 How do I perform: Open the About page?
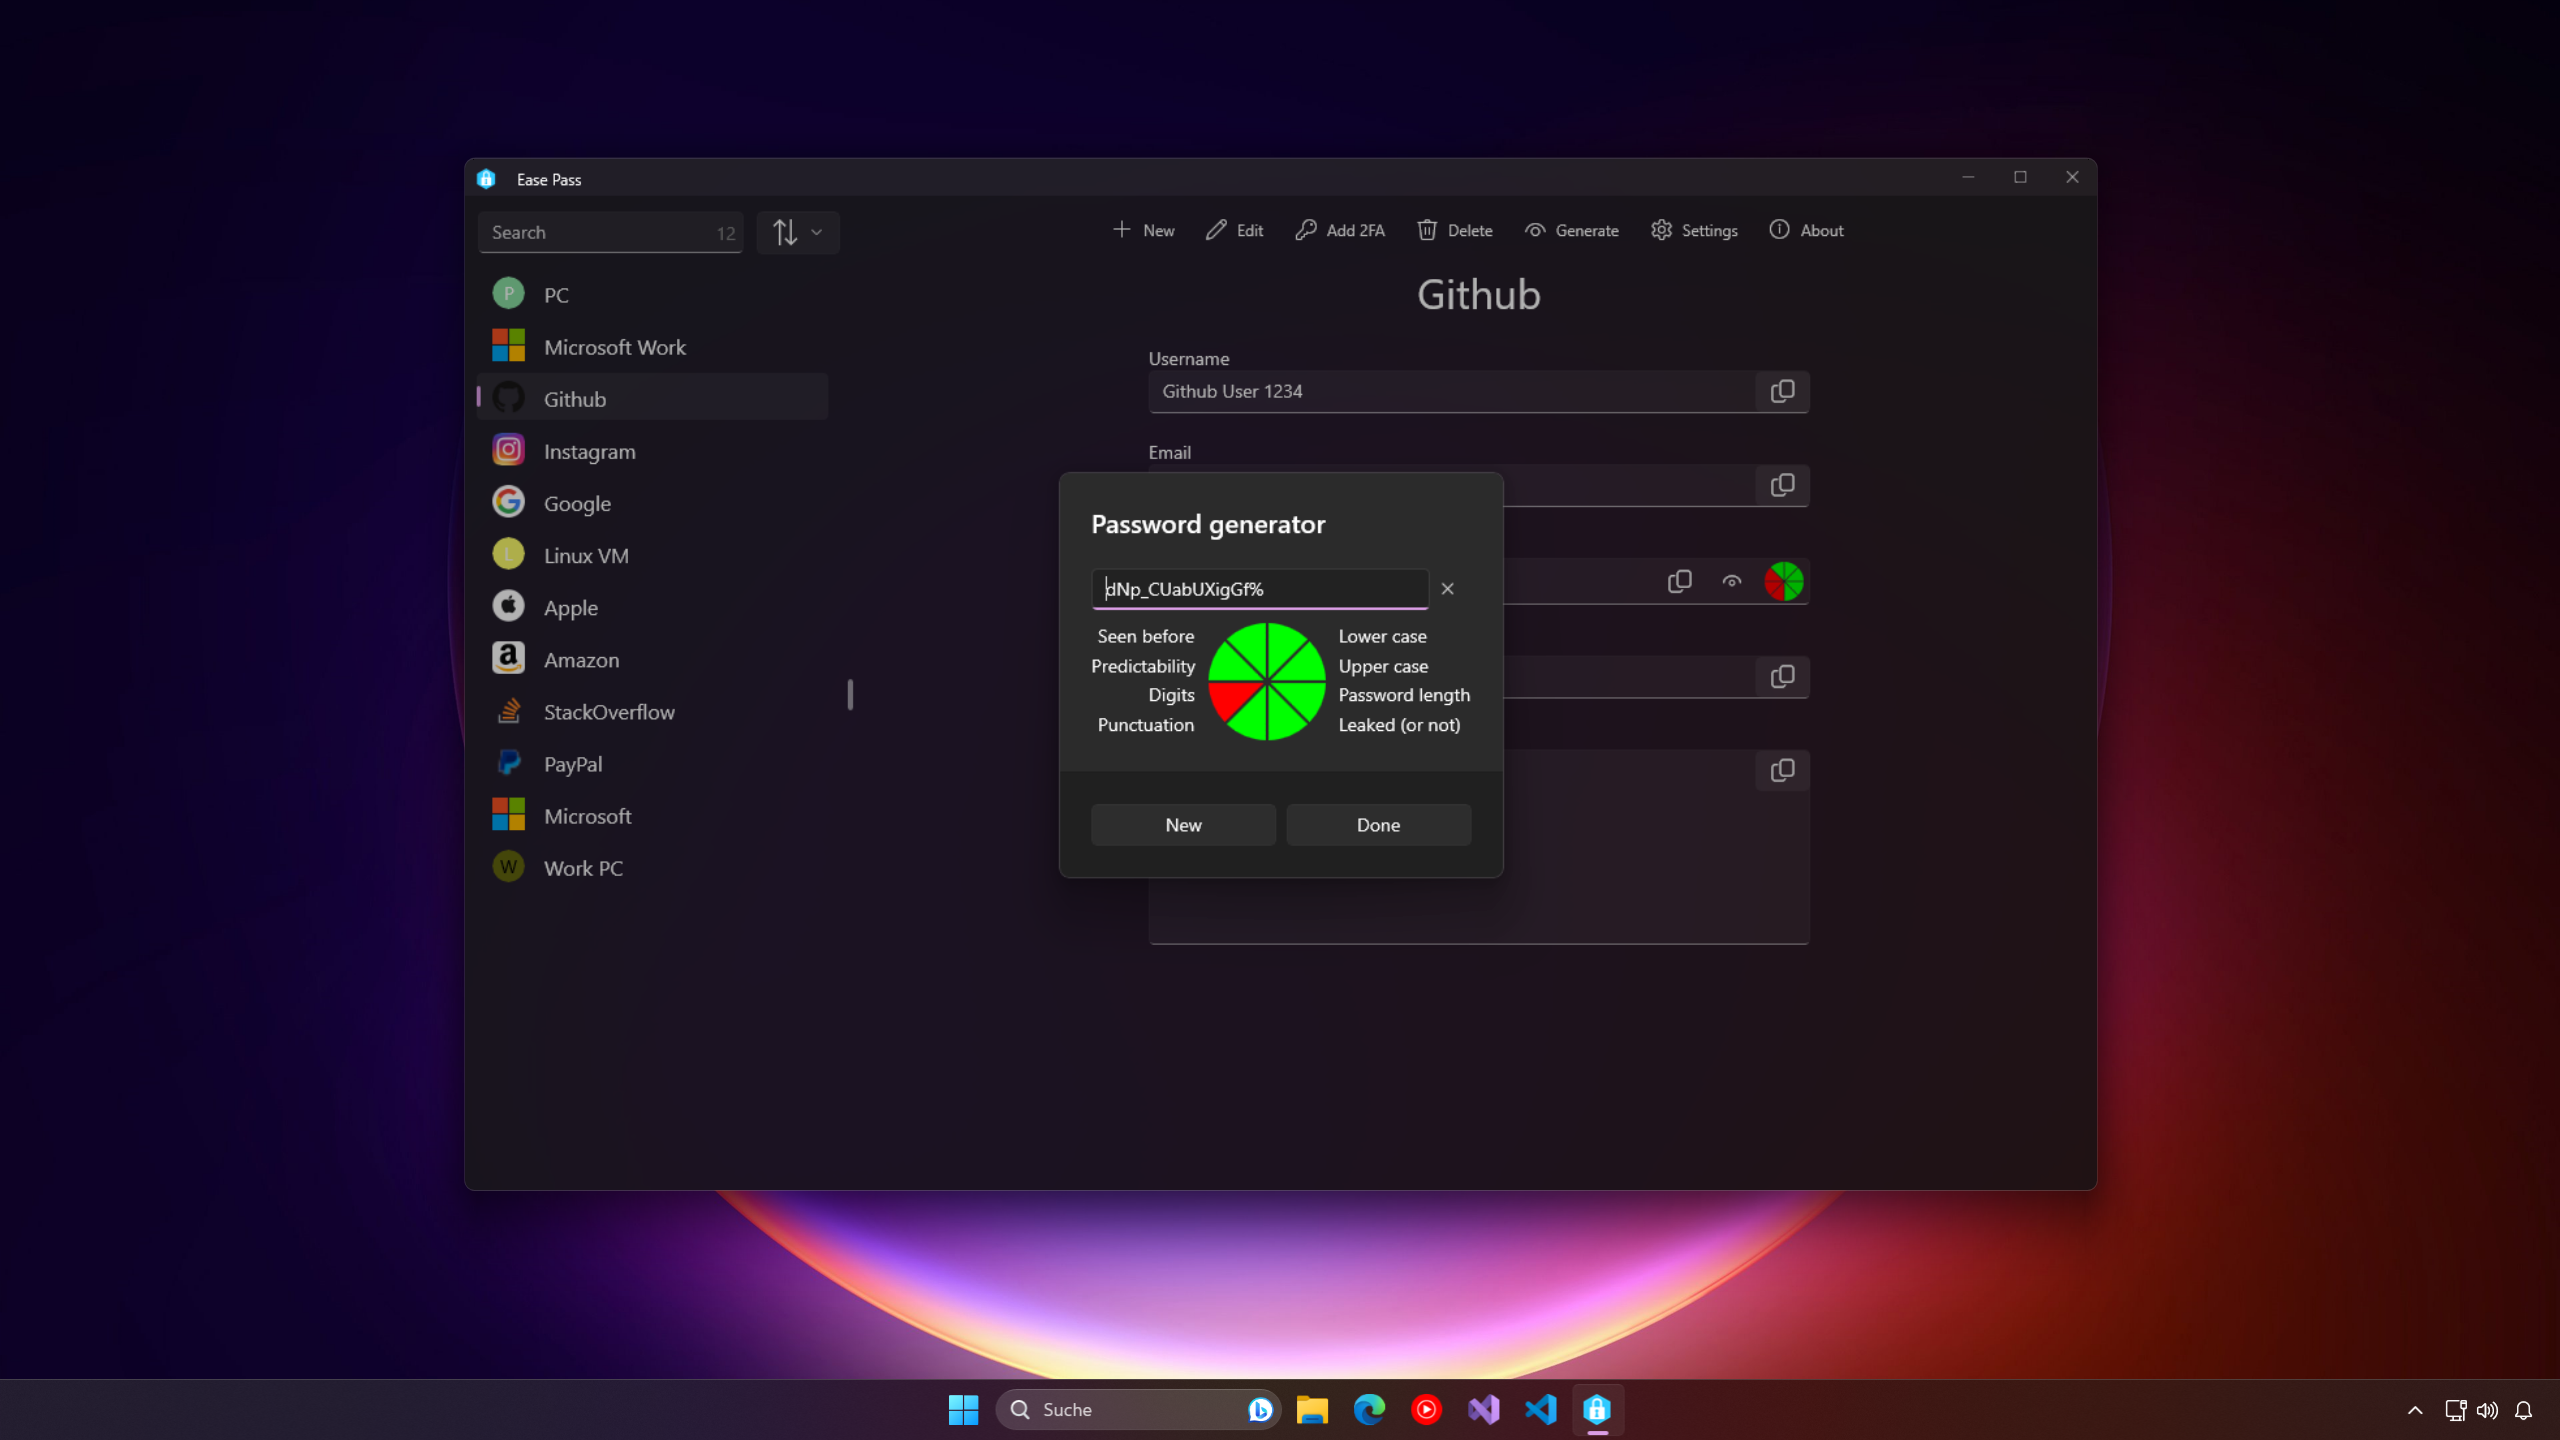[1806, 230]
